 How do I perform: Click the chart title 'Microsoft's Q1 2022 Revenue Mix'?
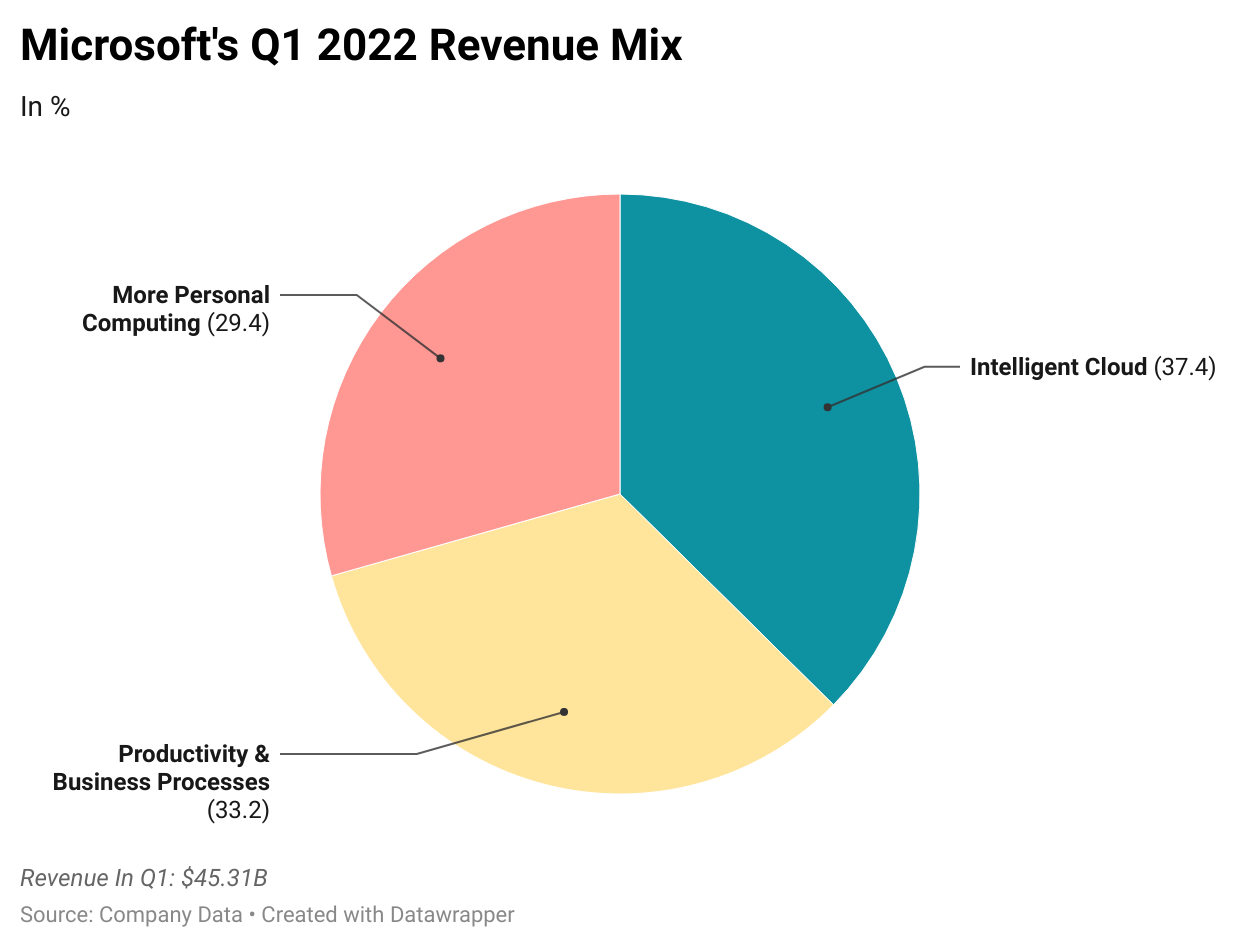pos(351,46)
